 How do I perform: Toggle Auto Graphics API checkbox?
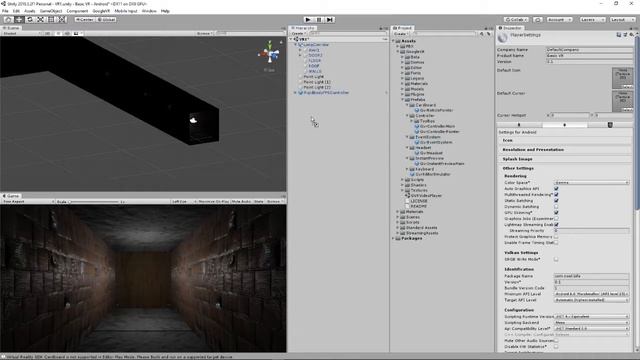(556, 189)
